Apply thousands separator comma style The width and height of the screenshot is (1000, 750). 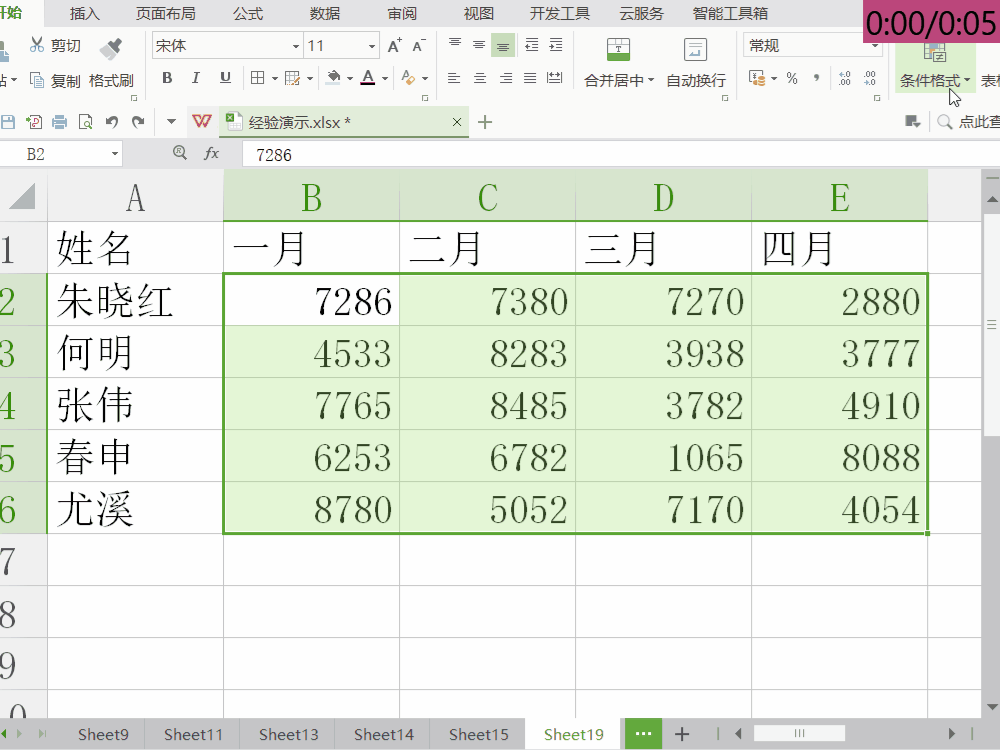[x=816, y=78]
